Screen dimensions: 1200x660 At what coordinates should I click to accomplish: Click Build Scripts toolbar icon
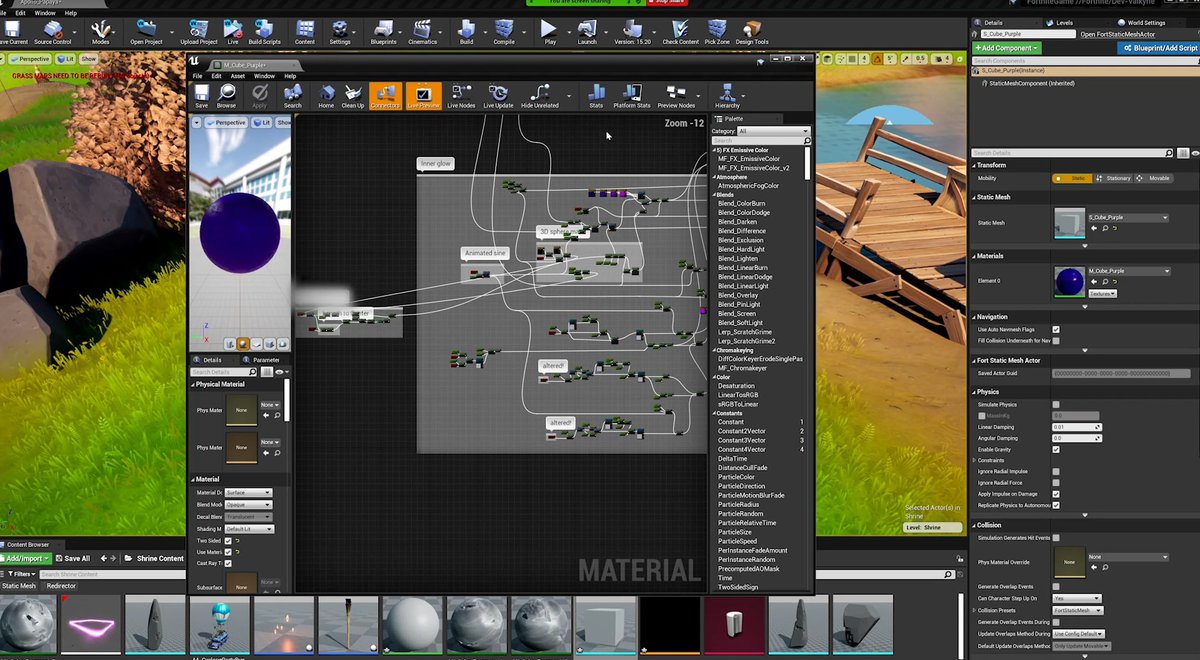click(x=265, y=31)
